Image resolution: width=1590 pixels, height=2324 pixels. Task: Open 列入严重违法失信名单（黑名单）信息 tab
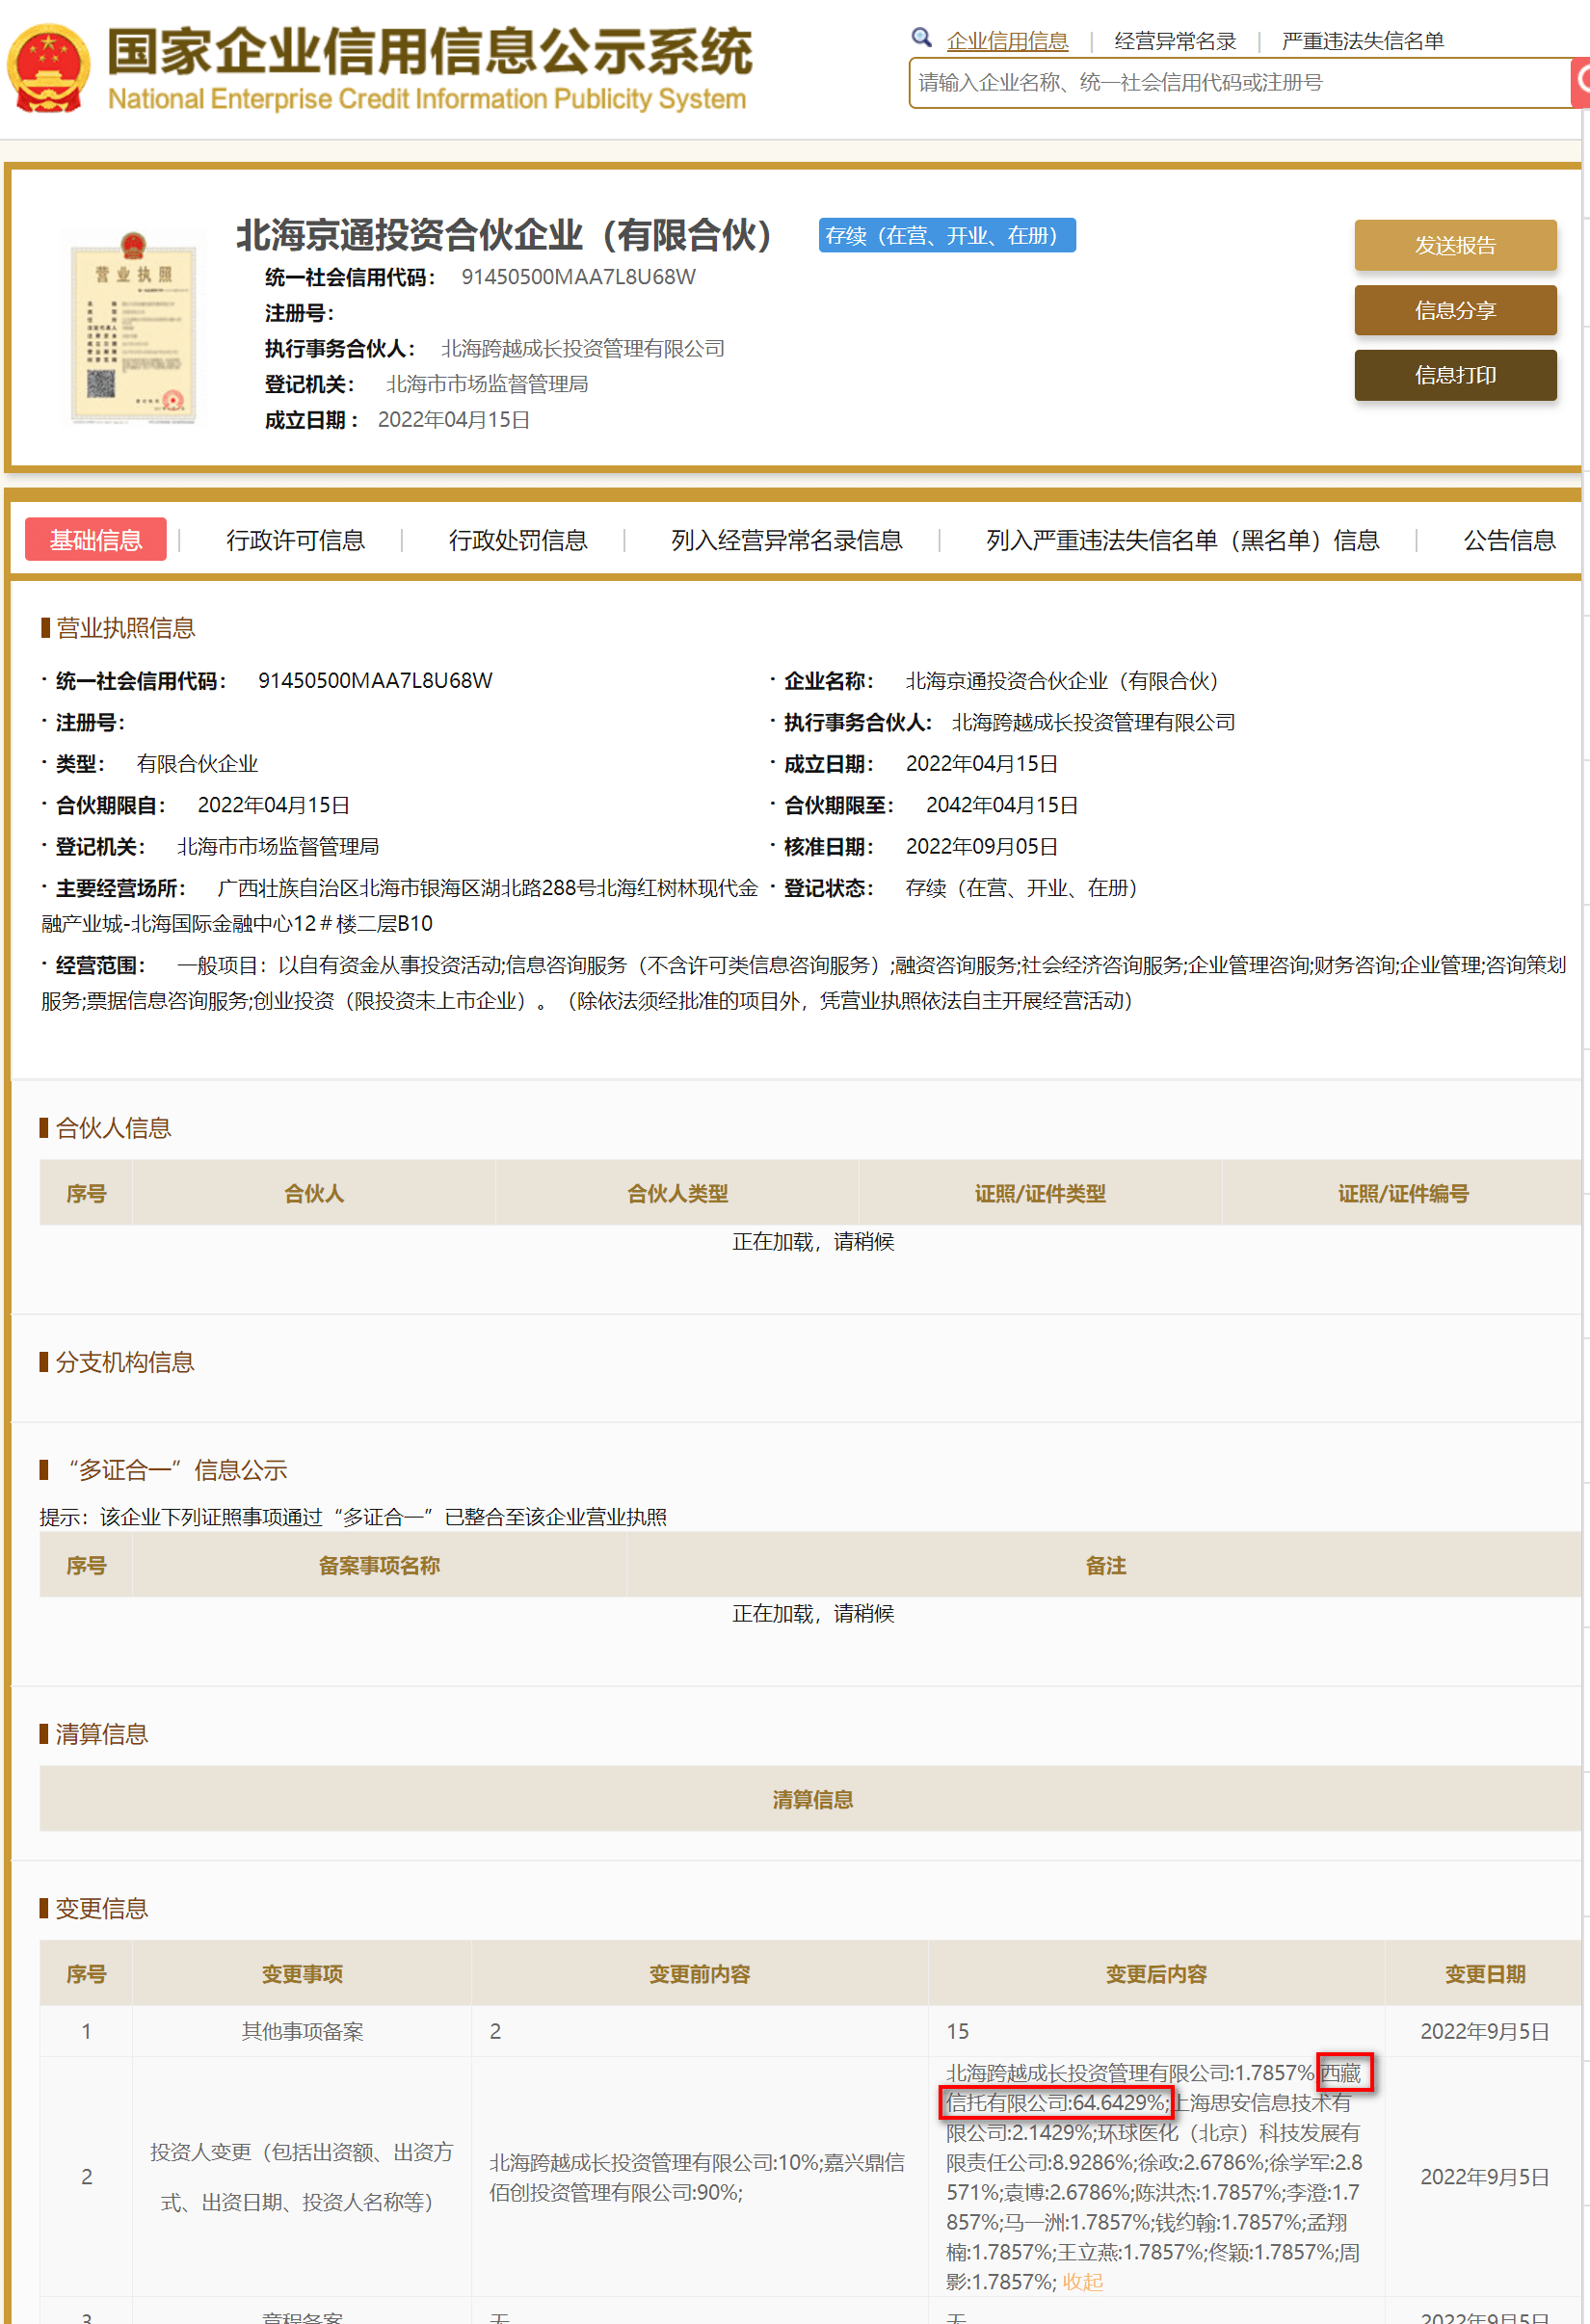point(1182,540)
